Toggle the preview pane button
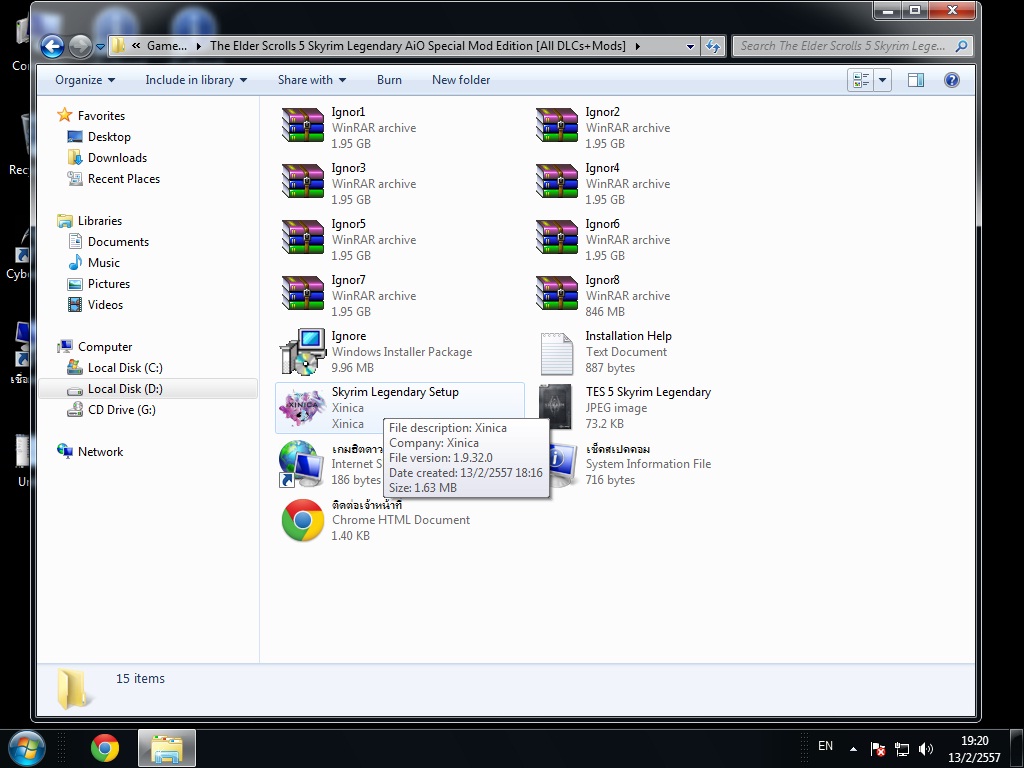The width and height of the screenshot is (1024, 768). (916, 80)
